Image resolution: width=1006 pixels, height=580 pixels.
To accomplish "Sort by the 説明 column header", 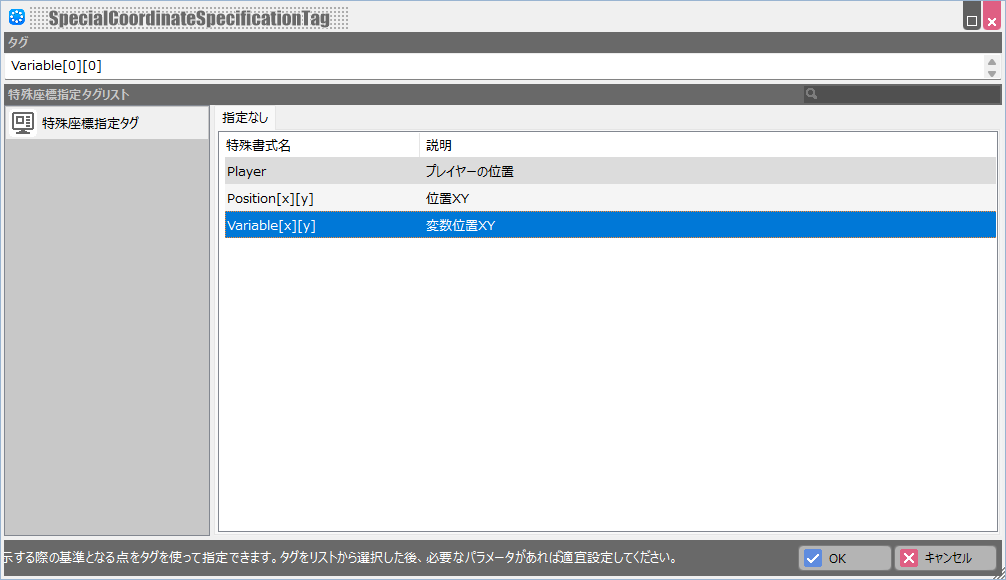I will pyautogui.click(x=706, y=145).
